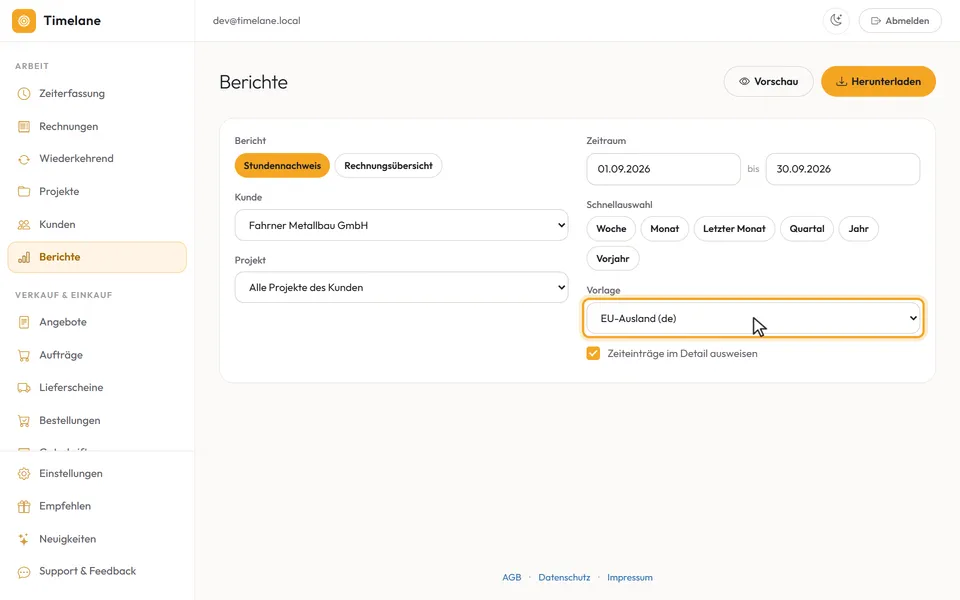
Task: Open Empfehlen via its gift icon
Action: point(24,506)
